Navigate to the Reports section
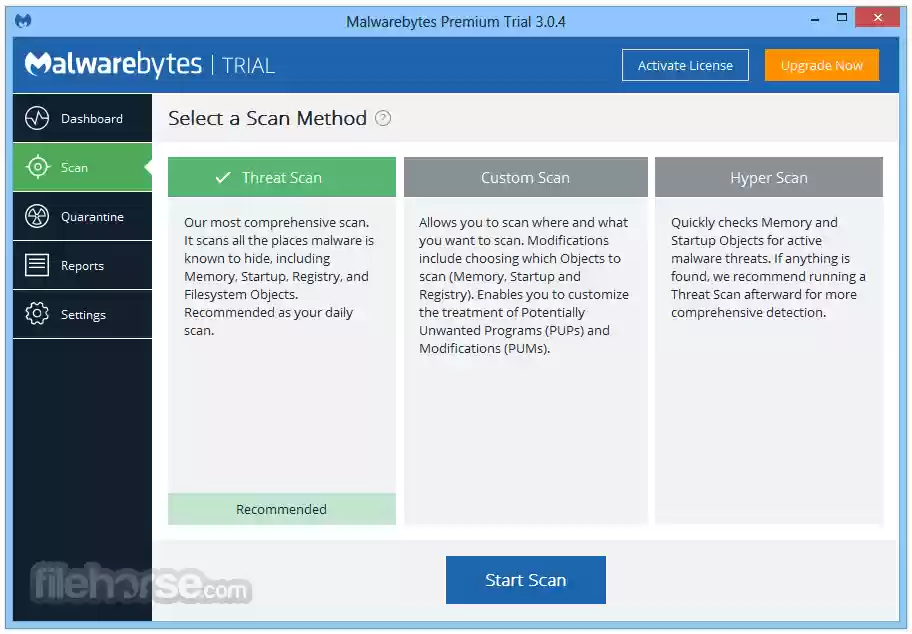Screen dimensions: 912x634 82,265
